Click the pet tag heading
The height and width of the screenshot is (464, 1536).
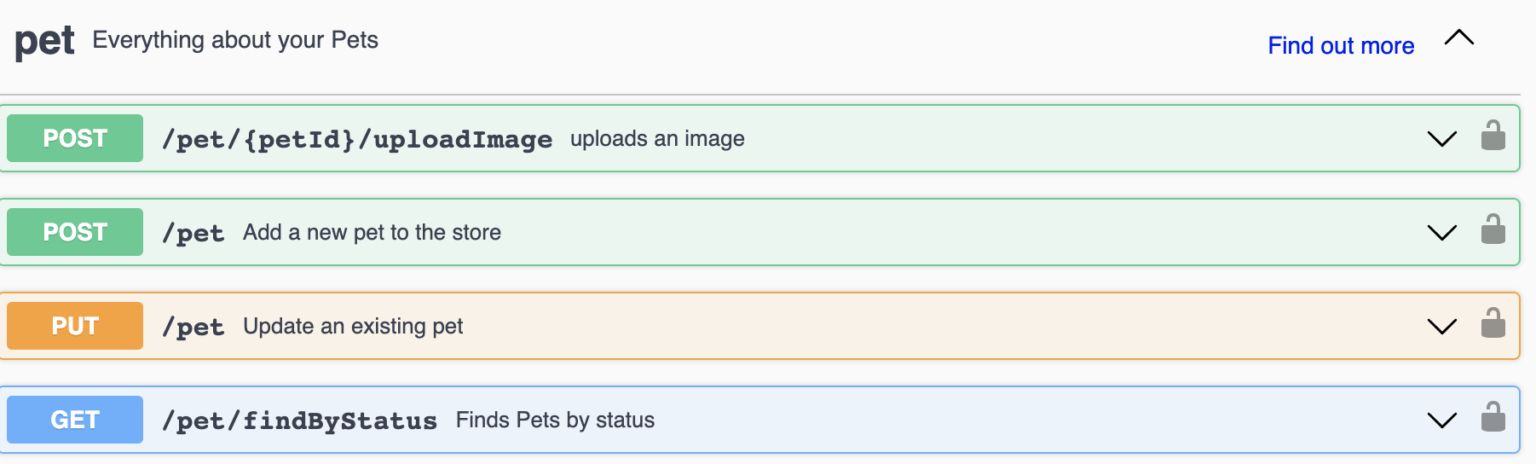[45, 42]
